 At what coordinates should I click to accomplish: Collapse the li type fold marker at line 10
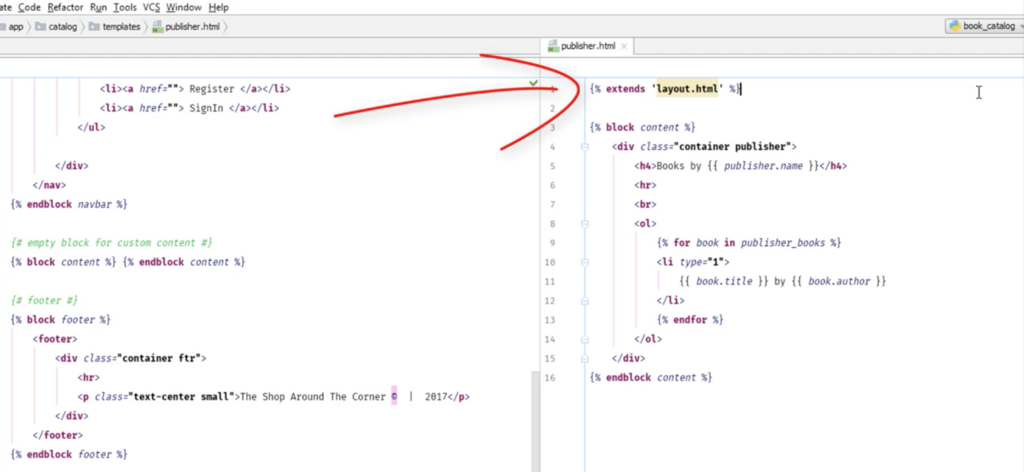pos(584,262)
